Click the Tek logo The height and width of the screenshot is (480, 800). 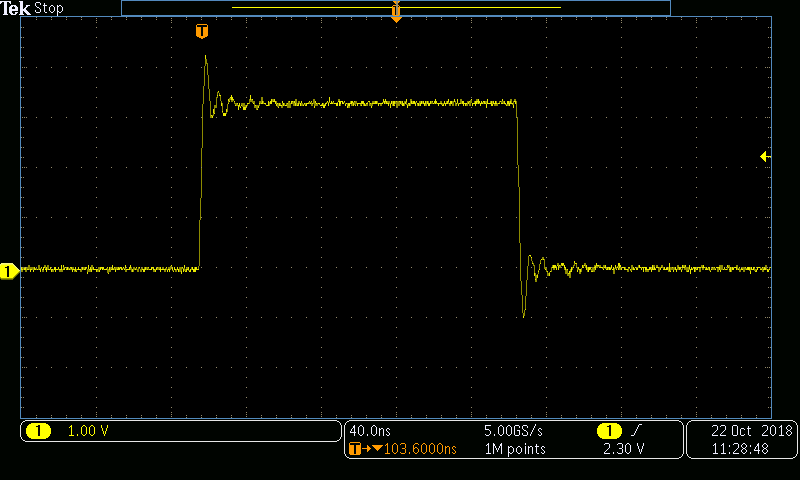click(16, 8)
